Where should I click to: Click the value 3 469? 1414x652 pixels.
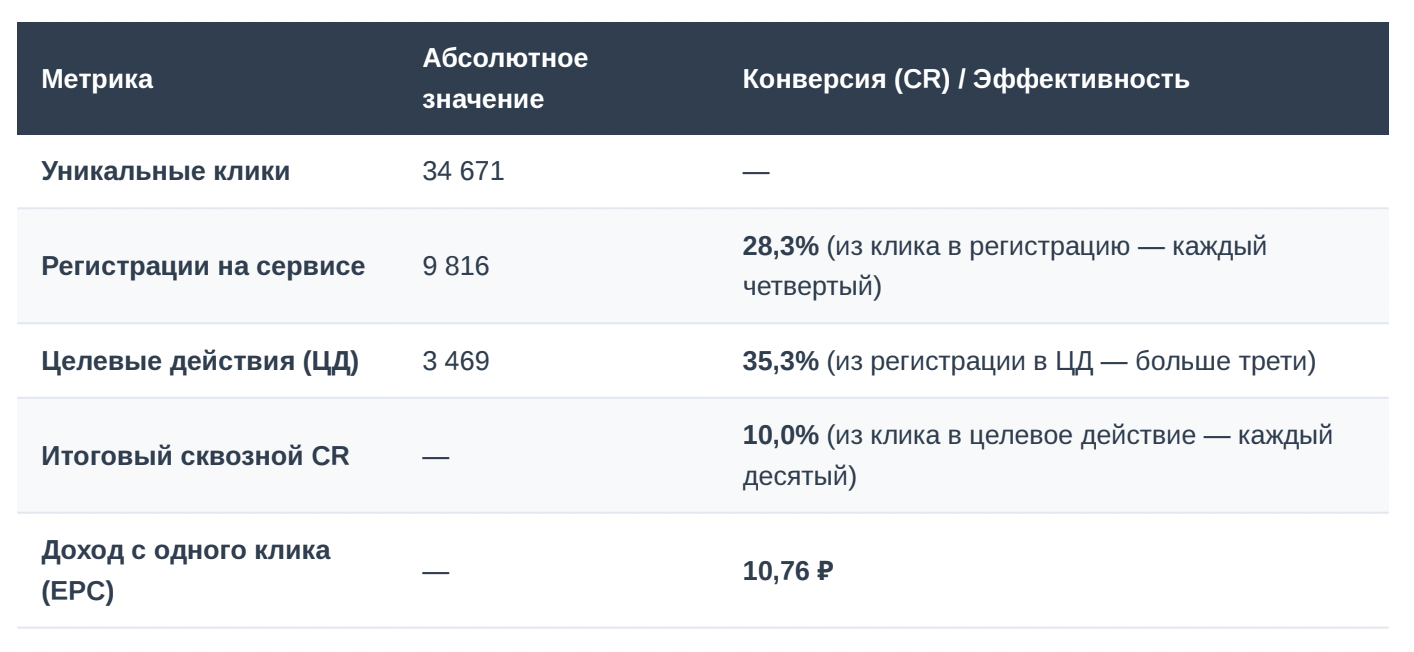pyautogui.click(x=456, y=361)
